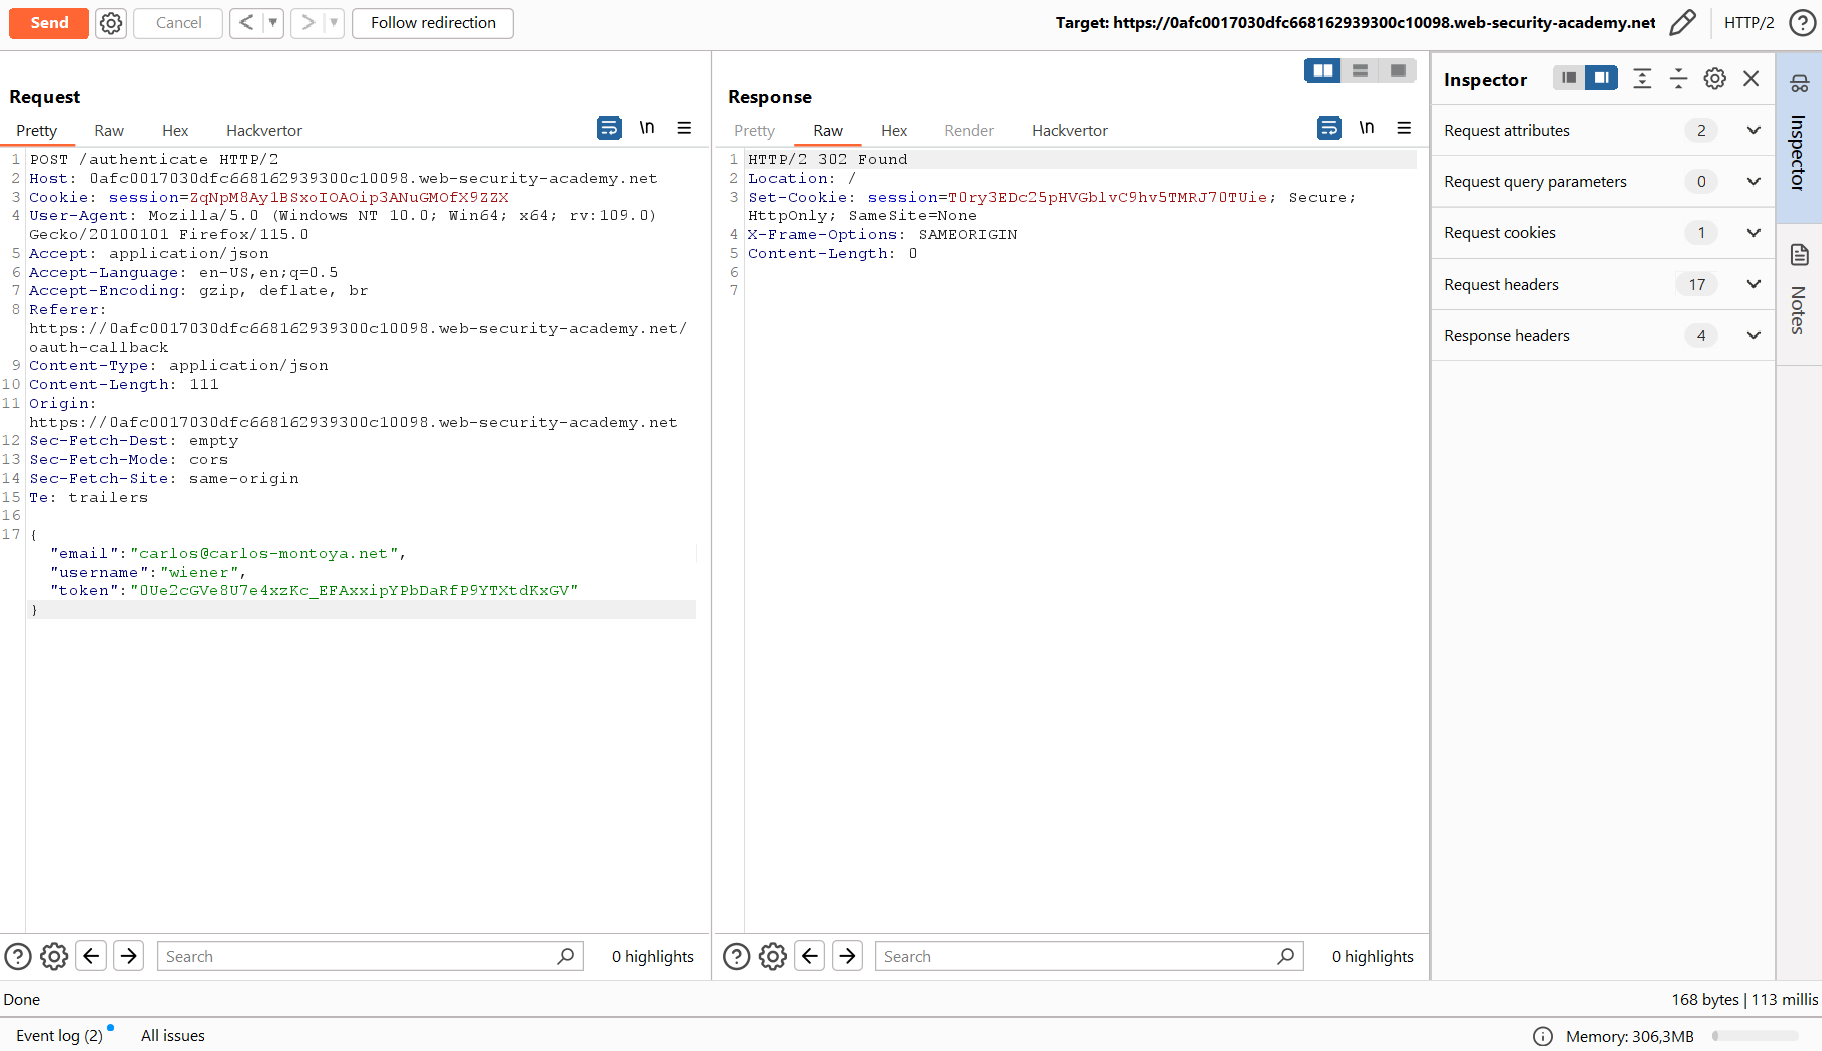Screen dimensions: 1822x1051
Task: Expand Response headers section
Action: (1603, 336)
